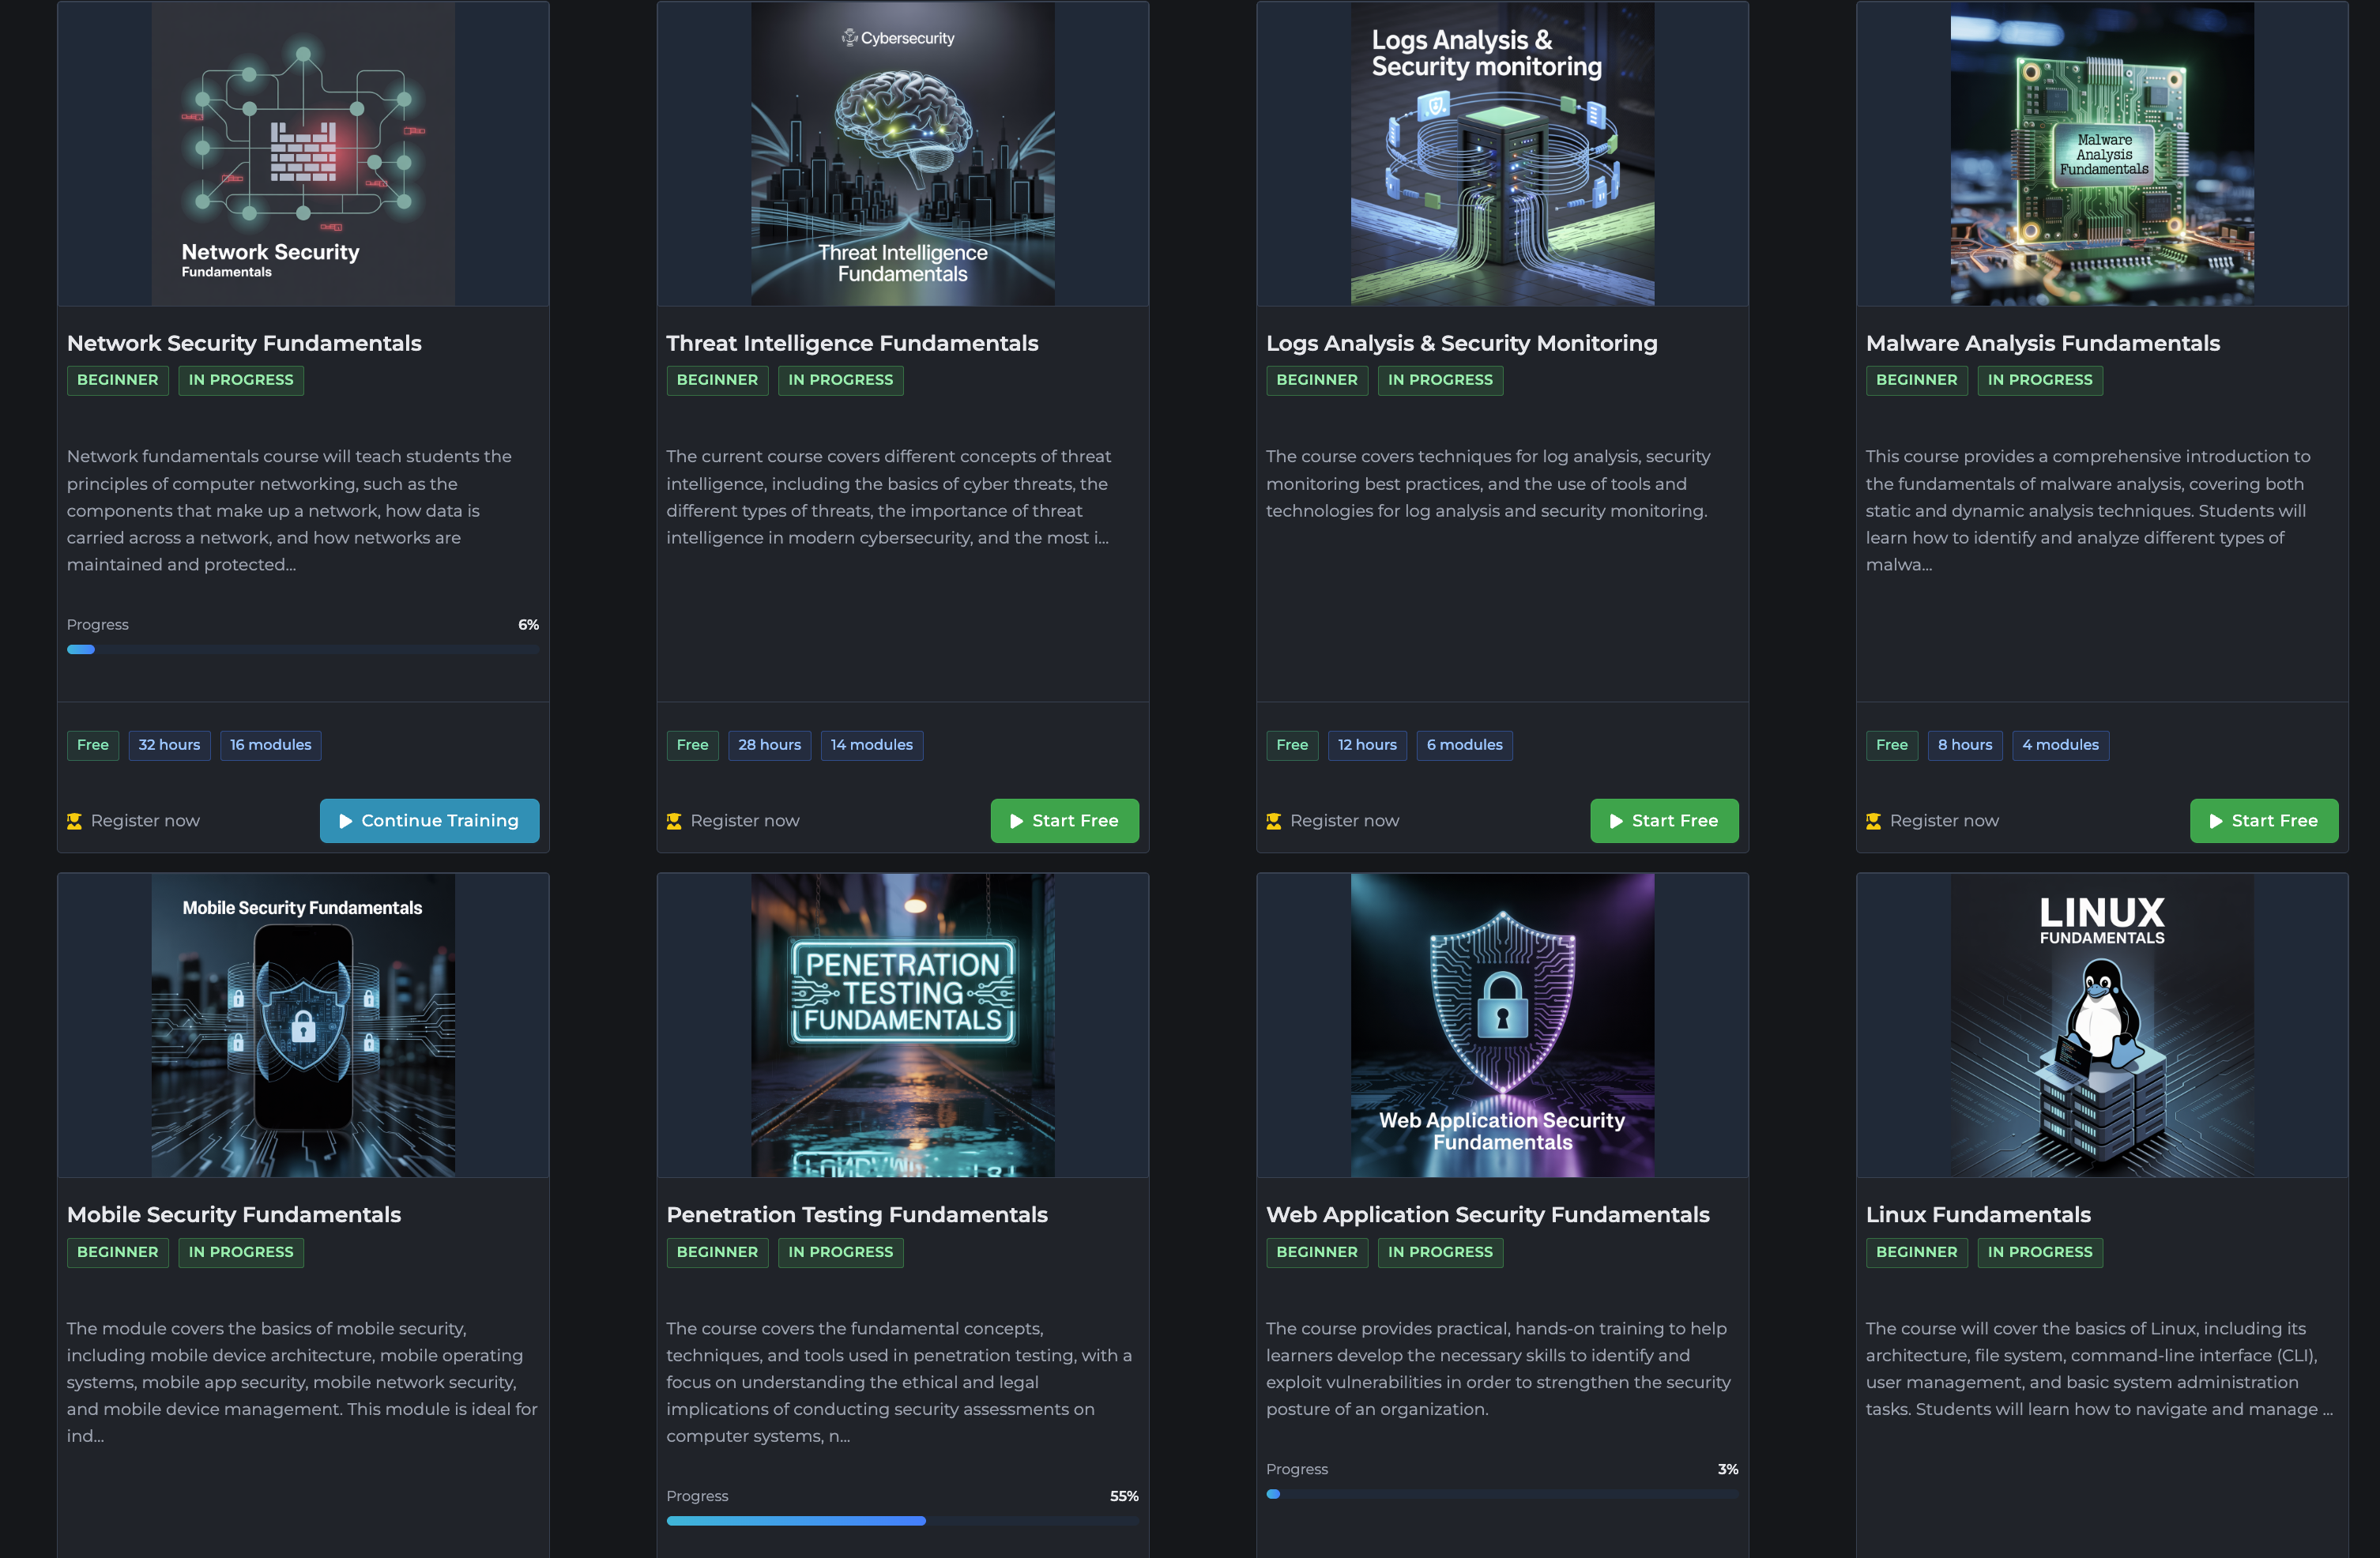Click BEGINNER badge on Threat Intelligence card
The height and width of the screenshot is (1558, 2380).
717,380
